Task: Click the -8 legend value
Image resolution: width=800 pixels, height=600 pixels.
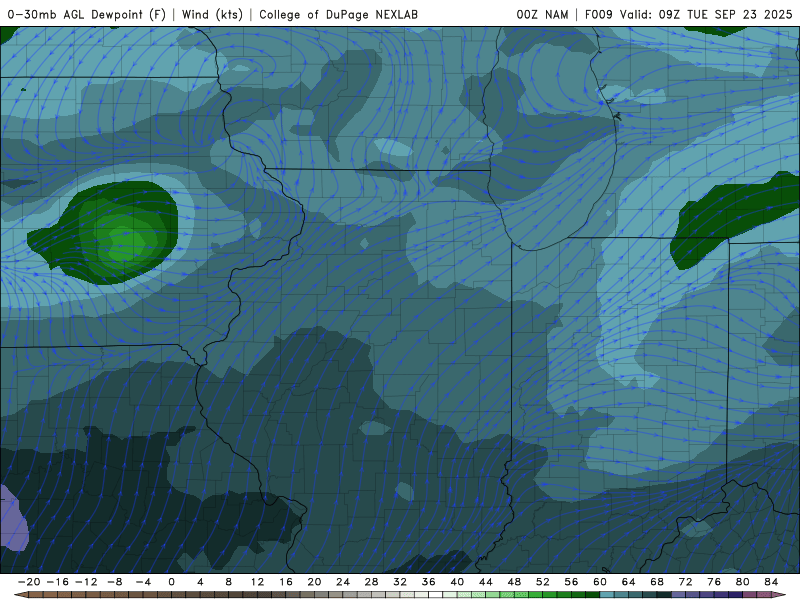Action: 114,582
